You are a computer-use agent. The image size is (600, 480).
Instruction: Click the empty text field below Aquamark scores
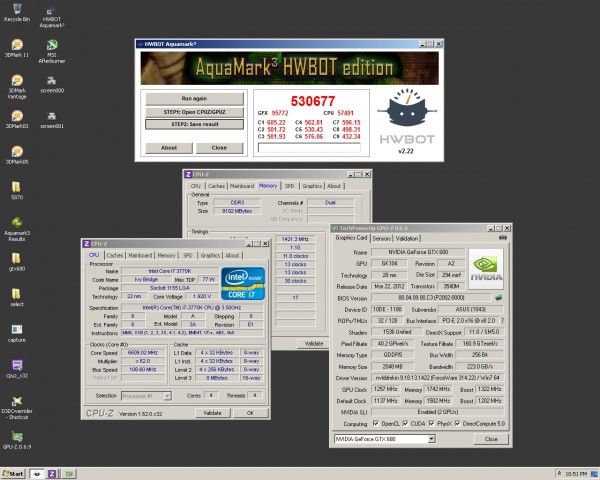point(309,148)
